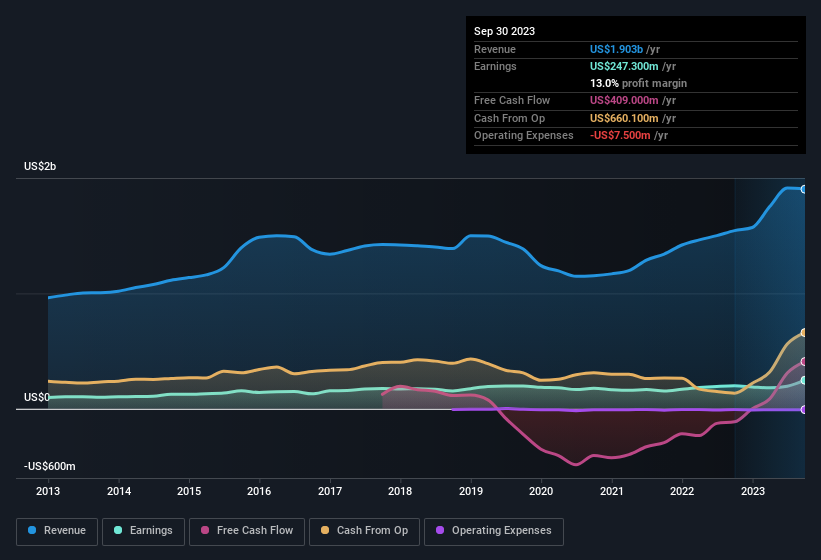
Task: Click the Operating Expenses endpoint marker
Action: click(804, 410)
